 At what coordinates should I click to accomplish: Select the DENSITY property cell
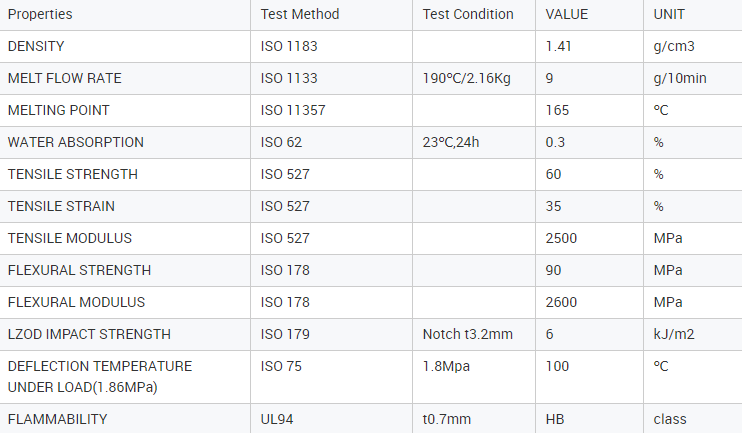[x=36, y=46]
